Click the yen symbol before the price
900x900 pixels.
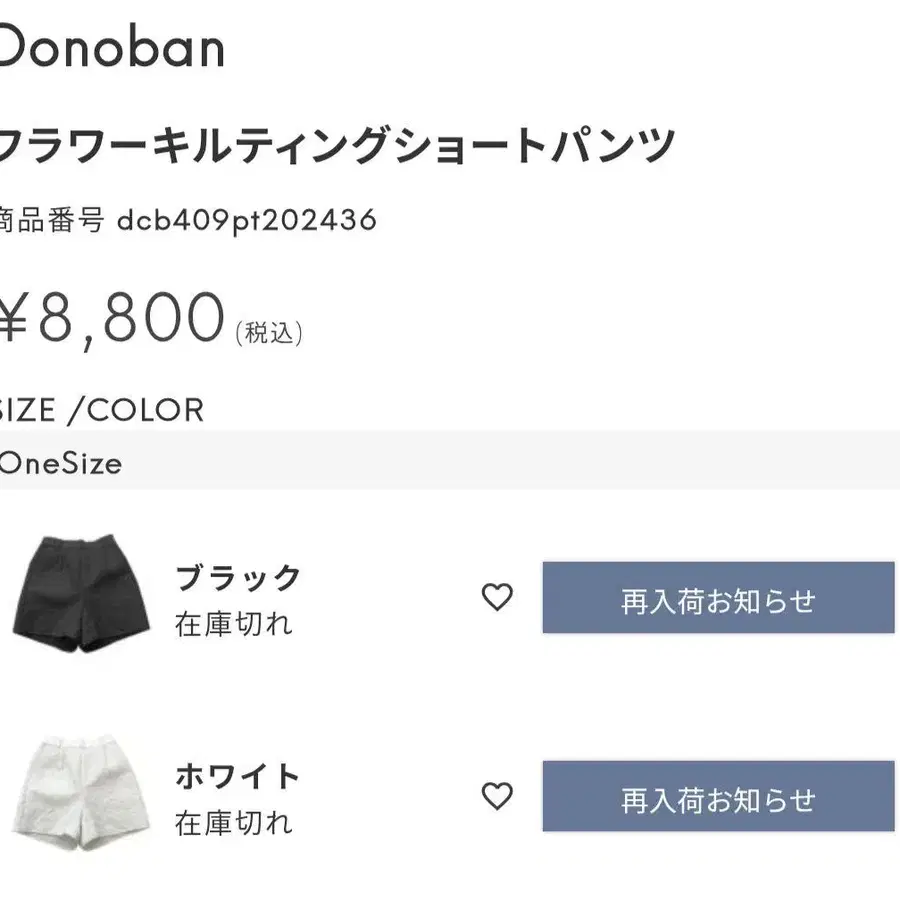tap(12, 318)
